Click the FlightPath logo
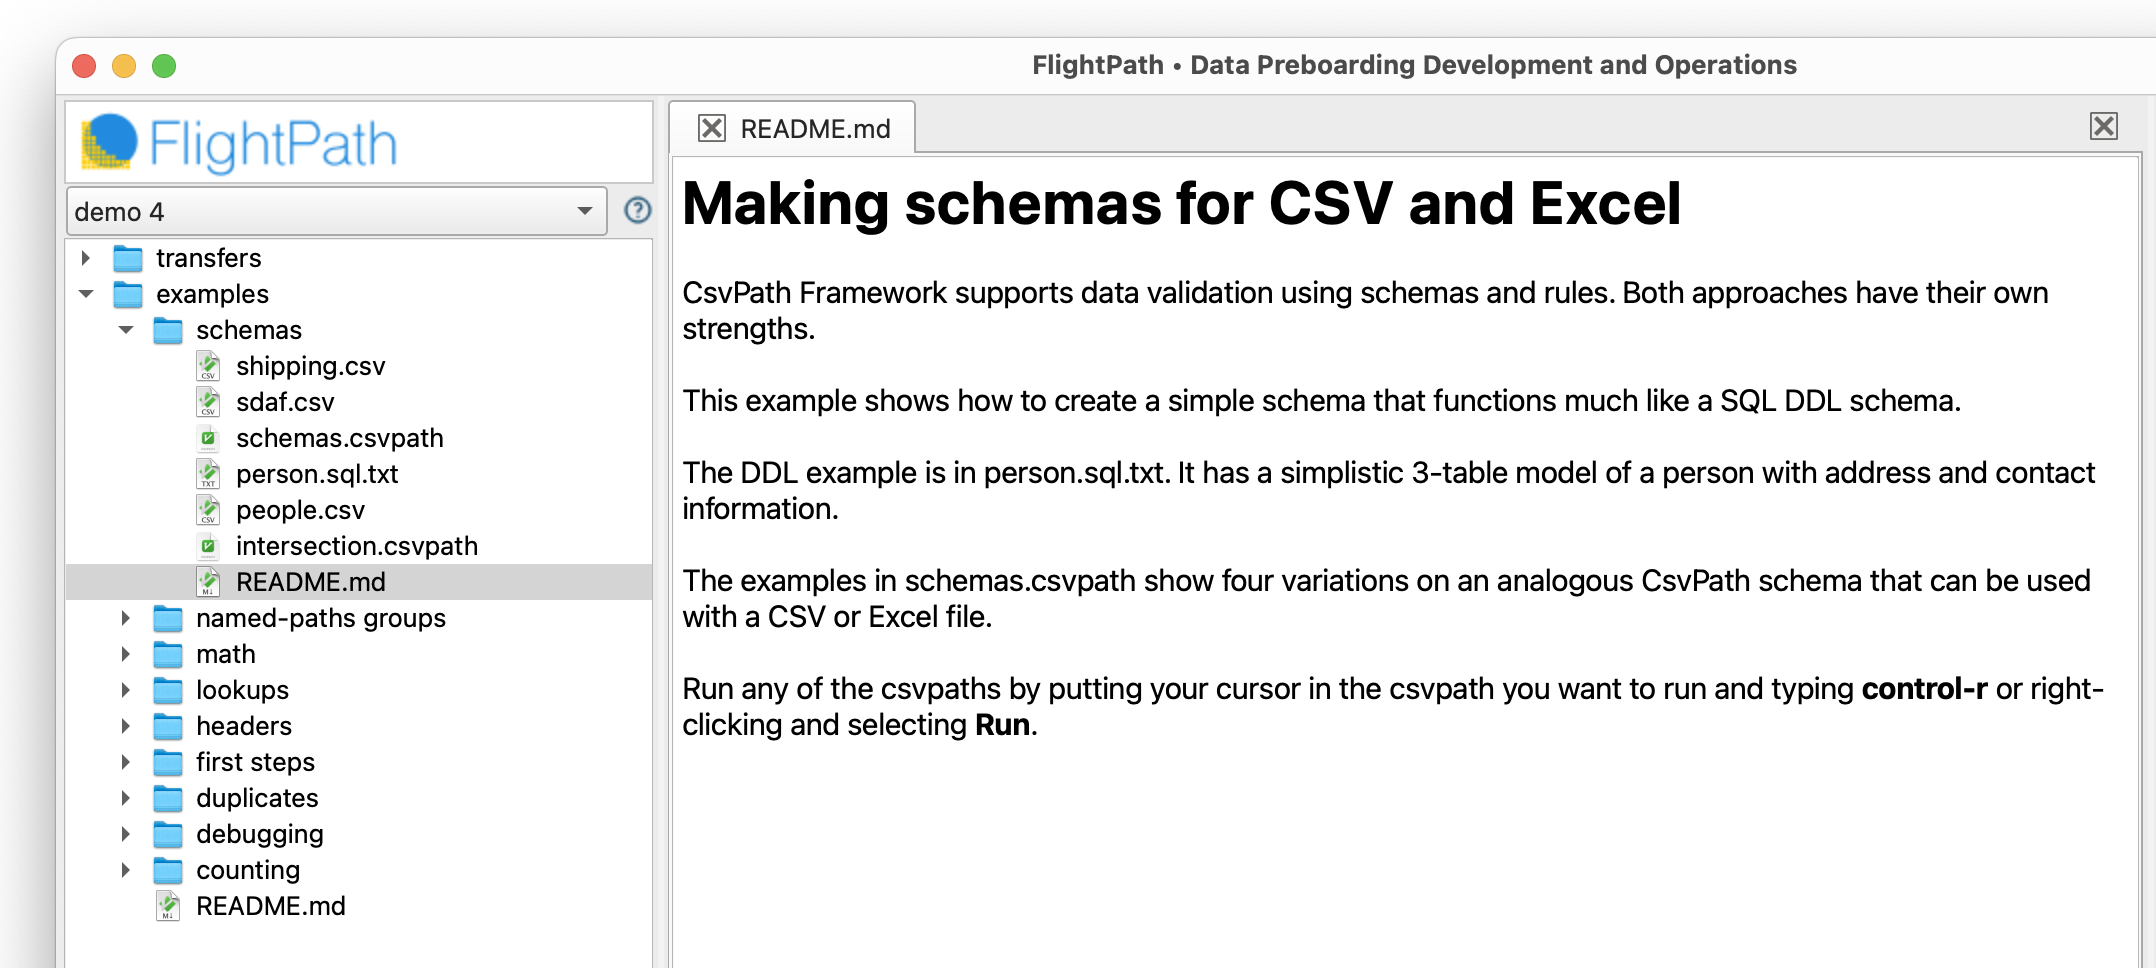 click(240, 143)
